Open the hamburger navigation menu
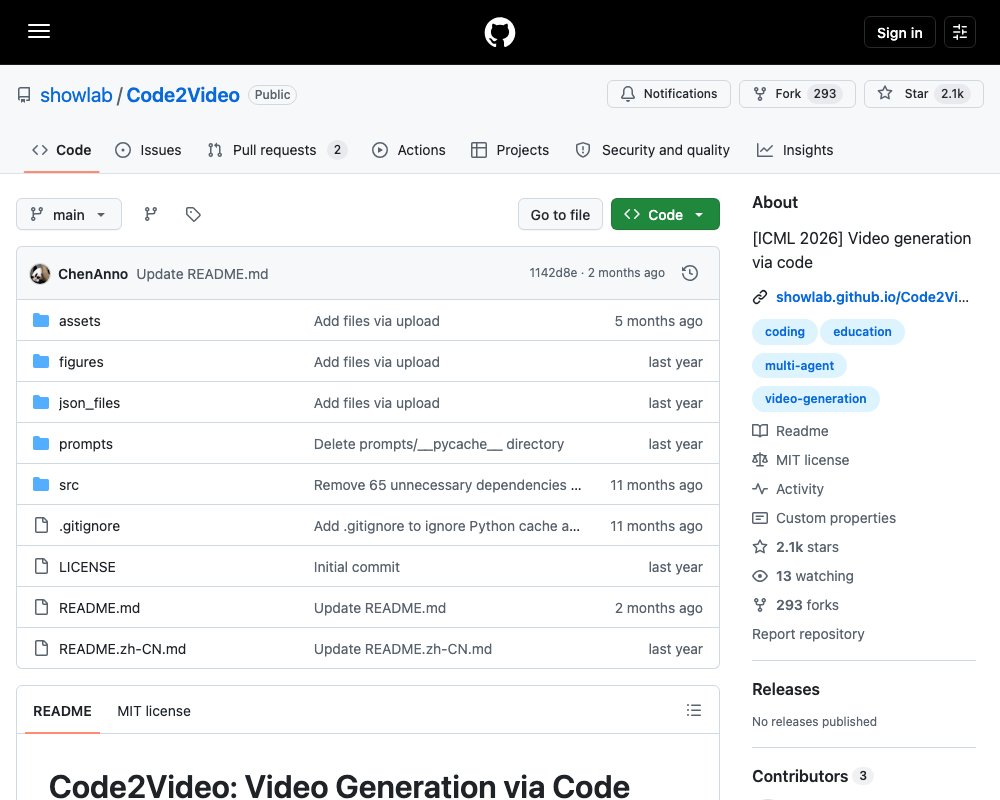 pos(39,31)
